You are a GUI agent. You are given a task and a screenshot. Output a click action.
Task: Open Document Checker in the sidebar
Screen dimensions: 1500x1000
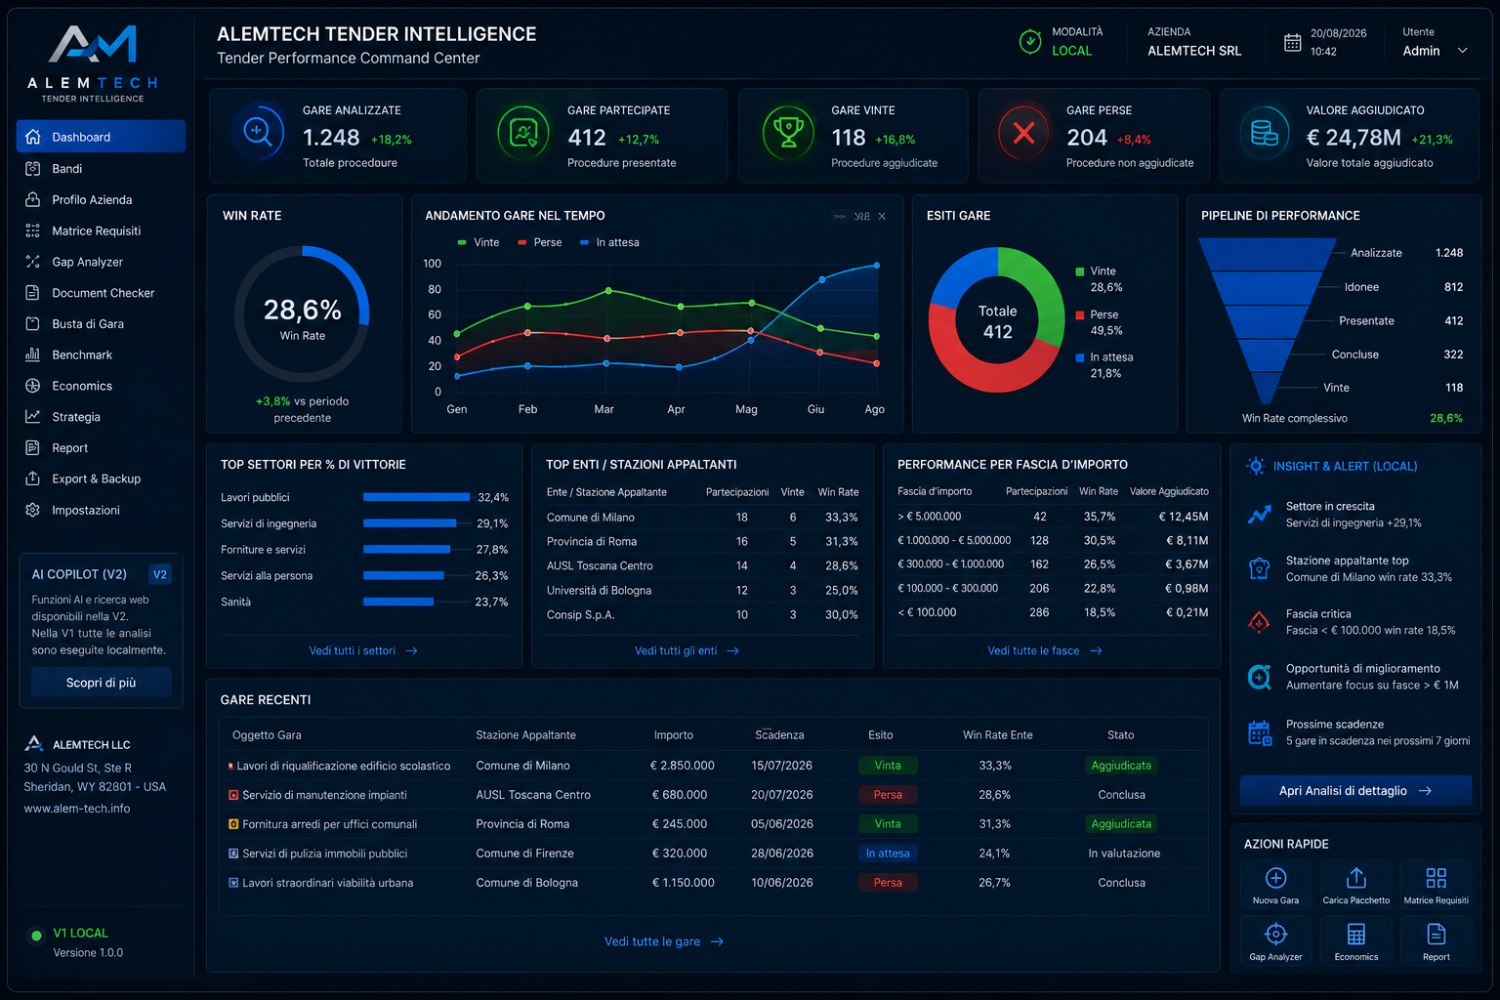point(100,292)
